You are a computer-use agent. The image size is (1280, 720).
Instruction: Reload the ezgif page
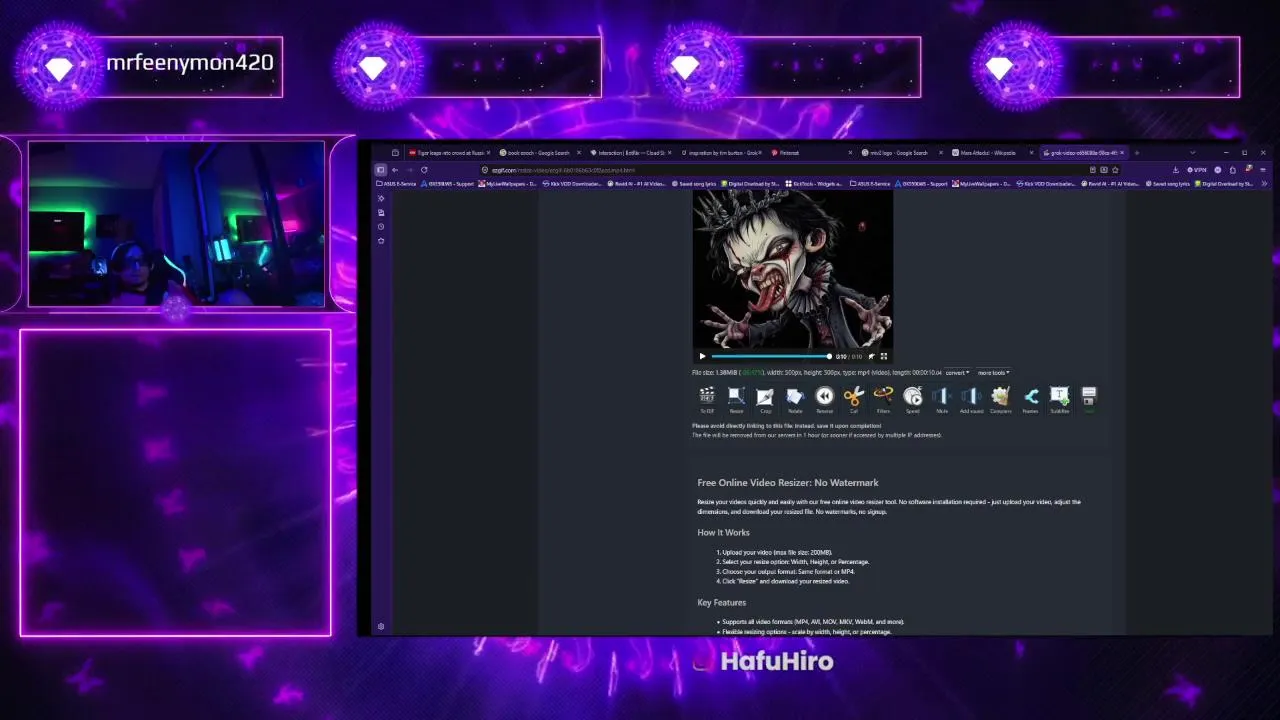[x=424, y=170]
